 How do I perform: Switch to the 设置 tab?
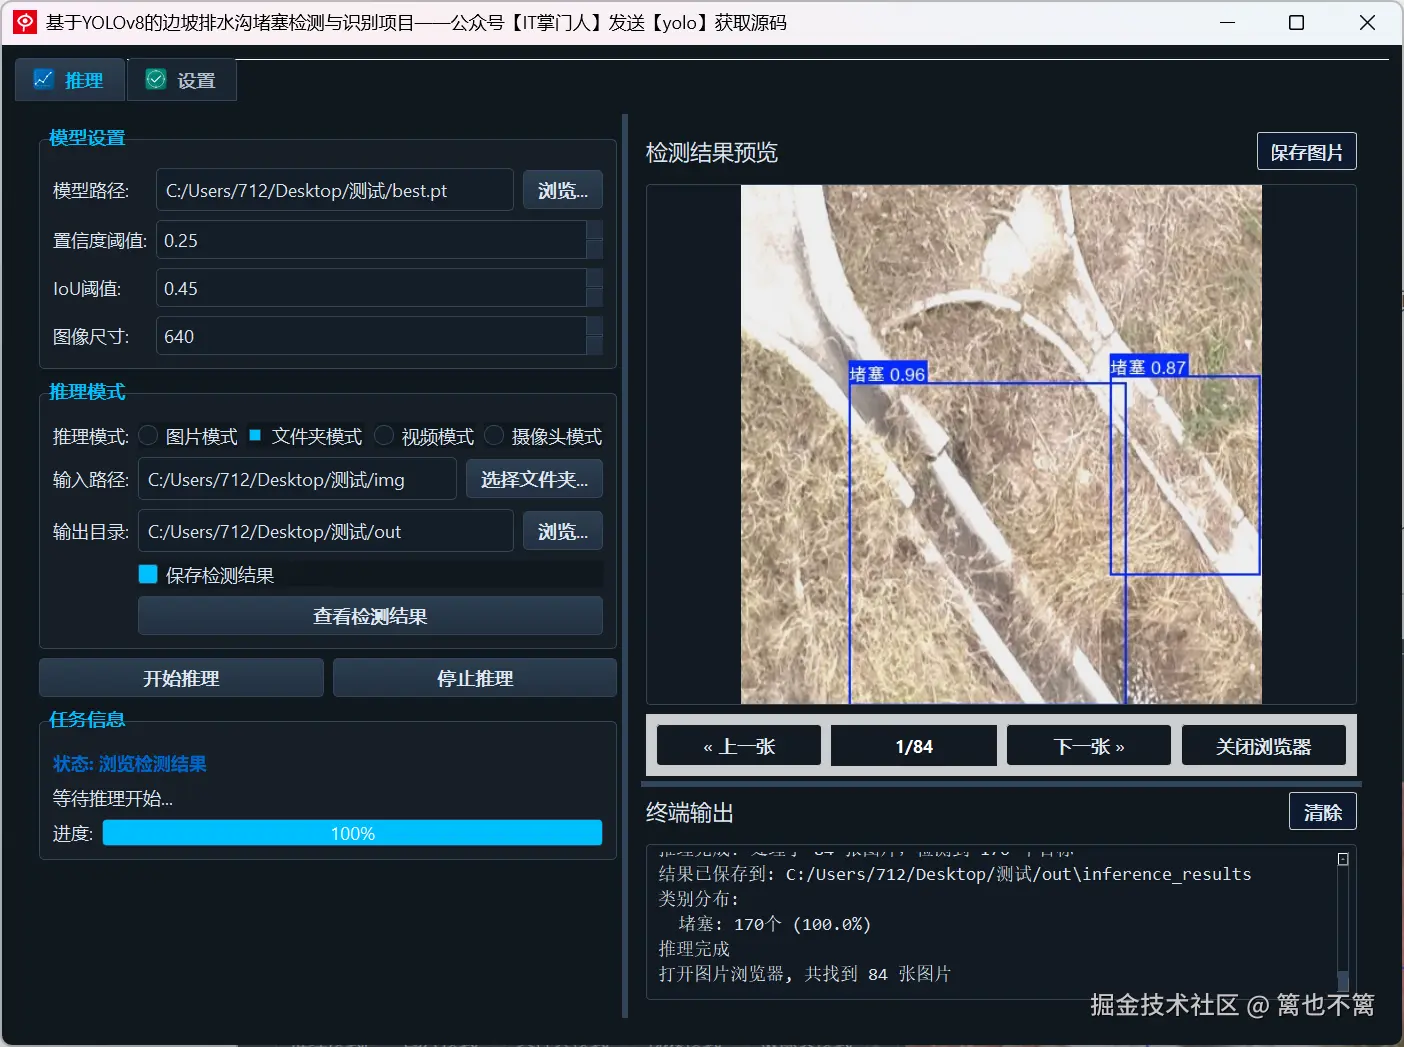click(181, 78)
